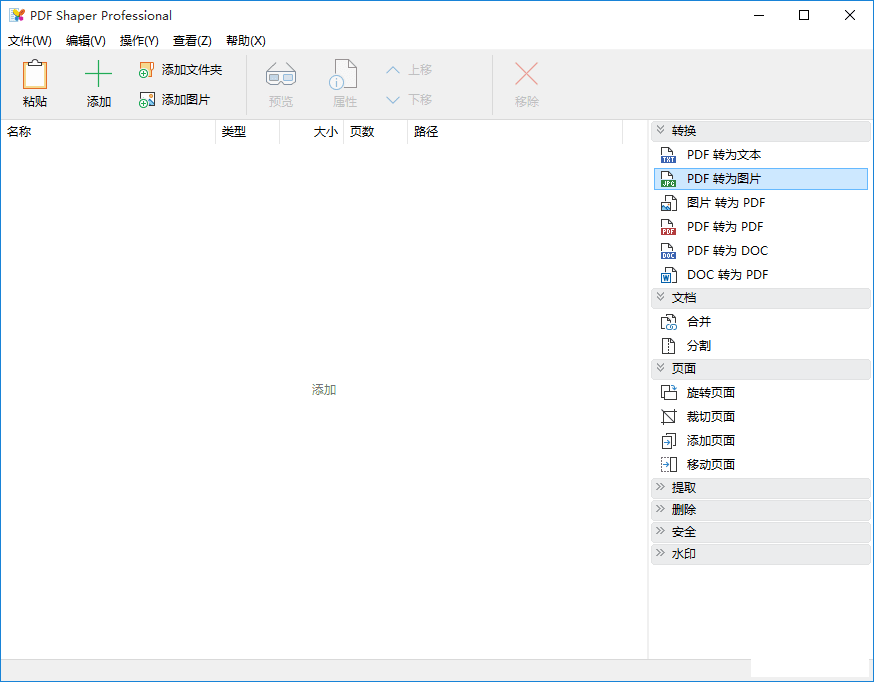Click the Word icon for DOC 转为 PDF
874x682 pixels.
[668, 275]
